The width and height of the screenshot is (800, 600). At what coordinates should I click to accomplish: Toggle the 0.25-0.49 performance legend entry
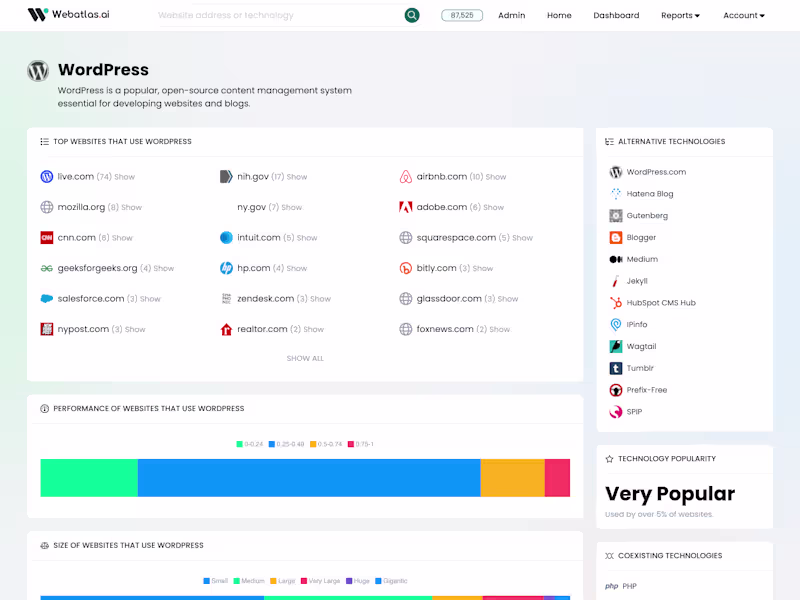[x=286, y=444]
